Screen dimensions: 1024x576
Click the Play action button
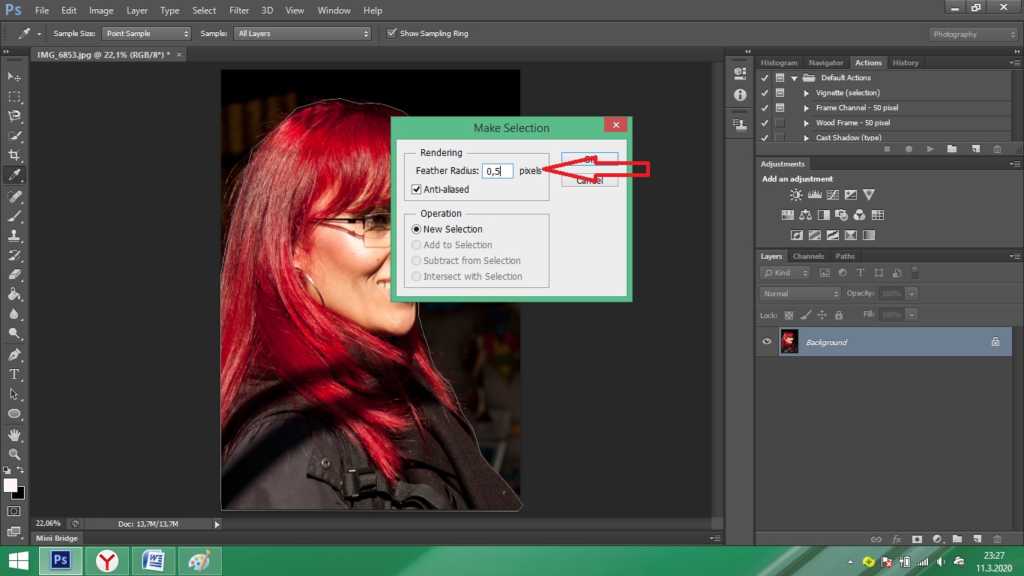[x=930, y=149]
